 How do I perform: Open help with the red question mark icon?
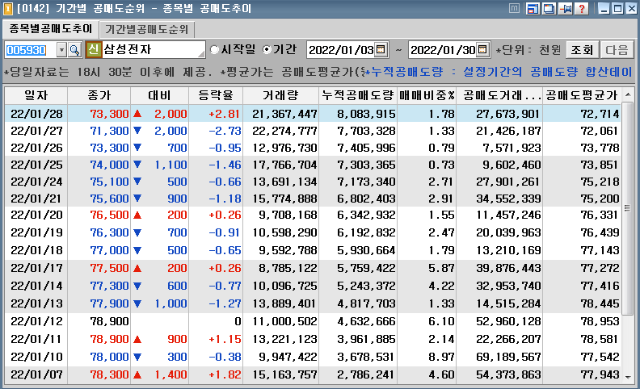[582, 8]
